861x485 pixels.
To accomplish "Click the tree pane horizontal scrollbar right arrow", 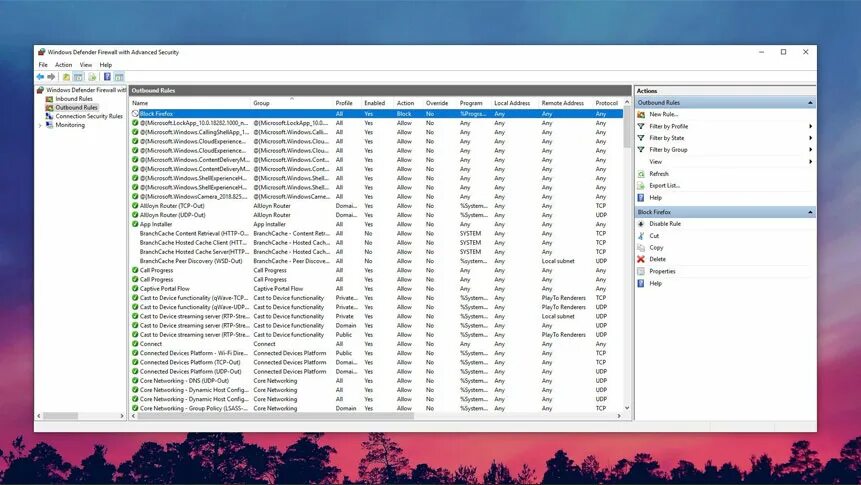I will (122, 416).
